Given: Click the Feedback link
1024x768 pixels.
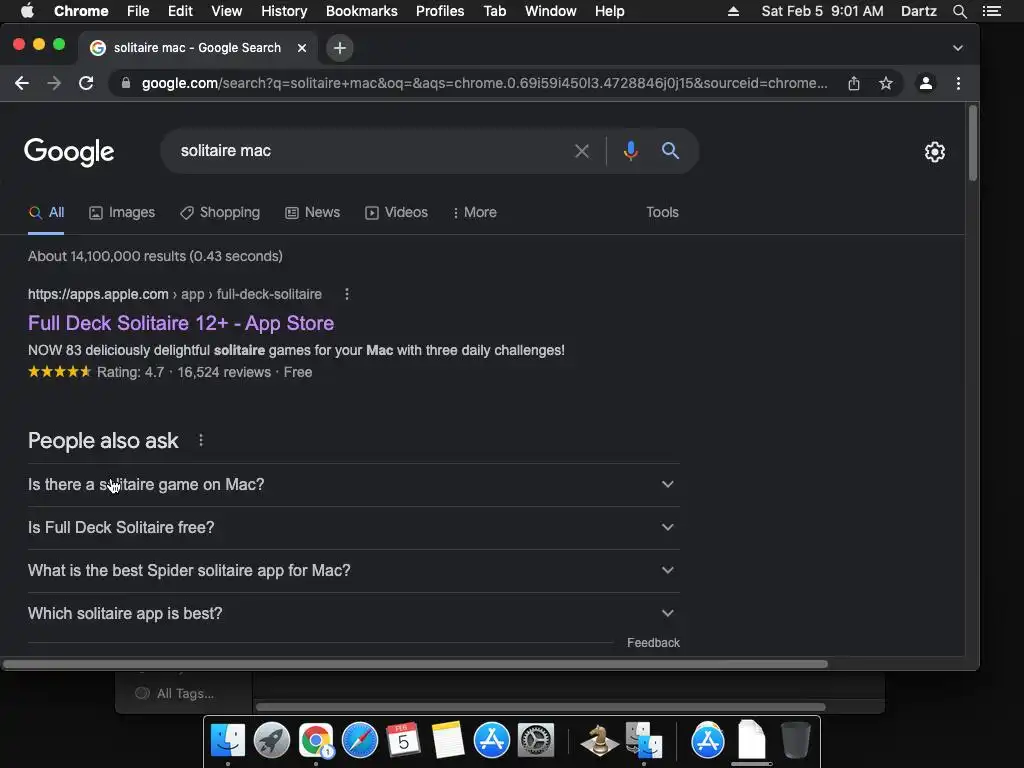Looking at the screenshot, I should (653, 643).
